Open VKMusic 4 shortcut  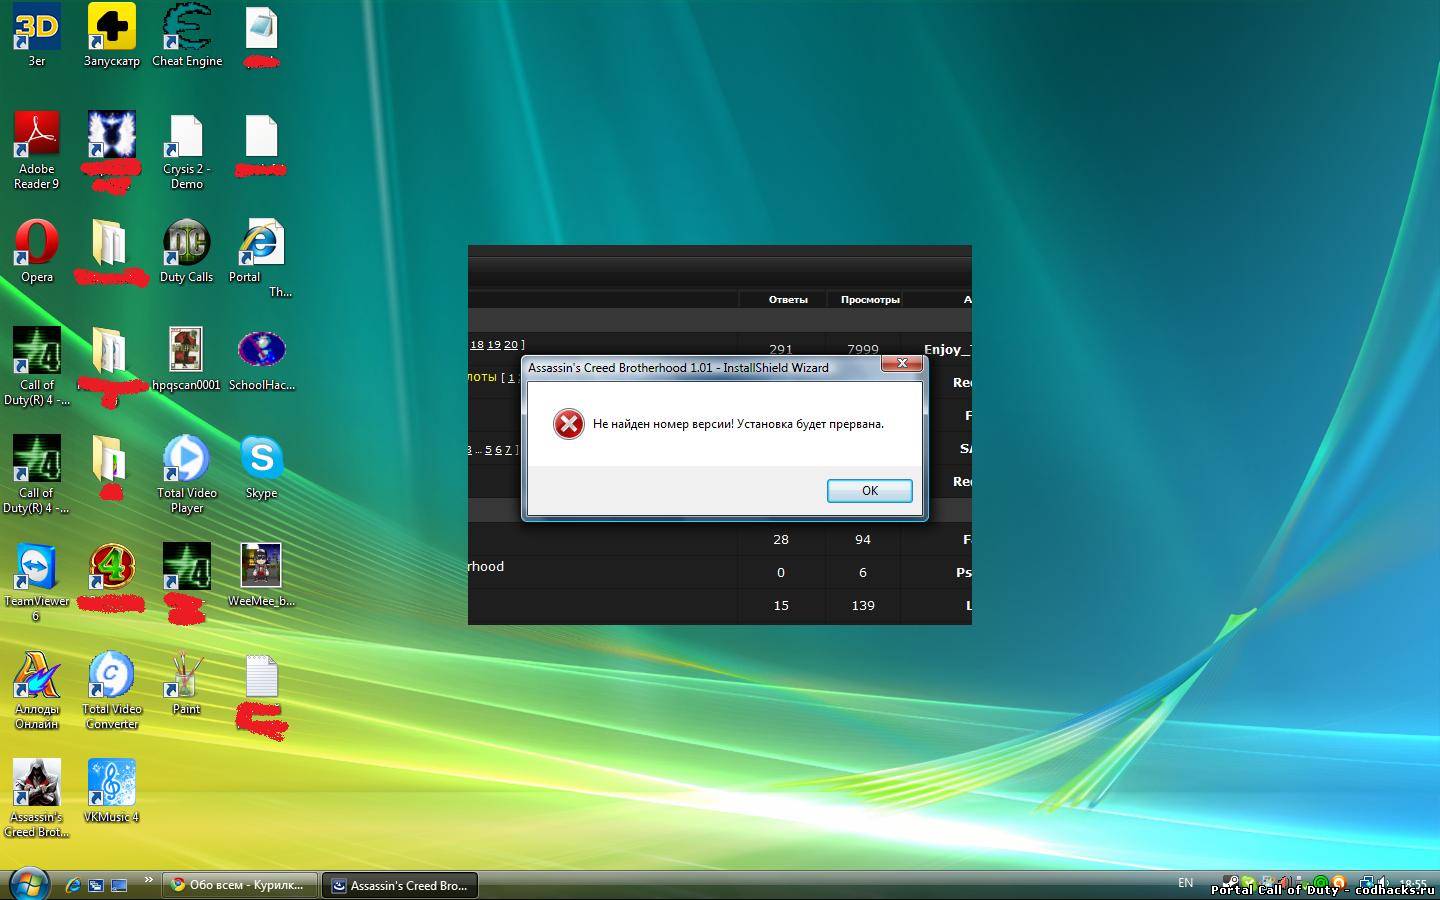(112, 791)
